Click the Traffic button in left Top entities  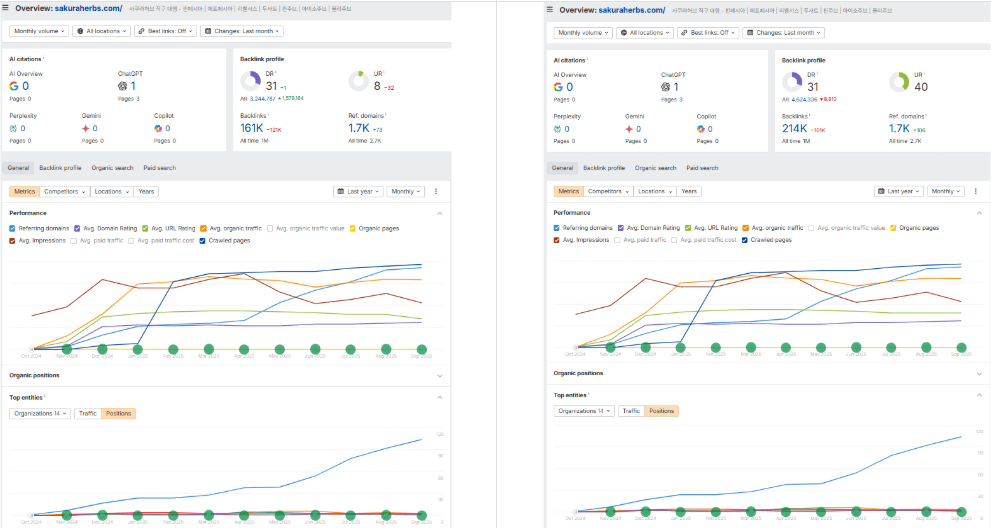point(88,413)
